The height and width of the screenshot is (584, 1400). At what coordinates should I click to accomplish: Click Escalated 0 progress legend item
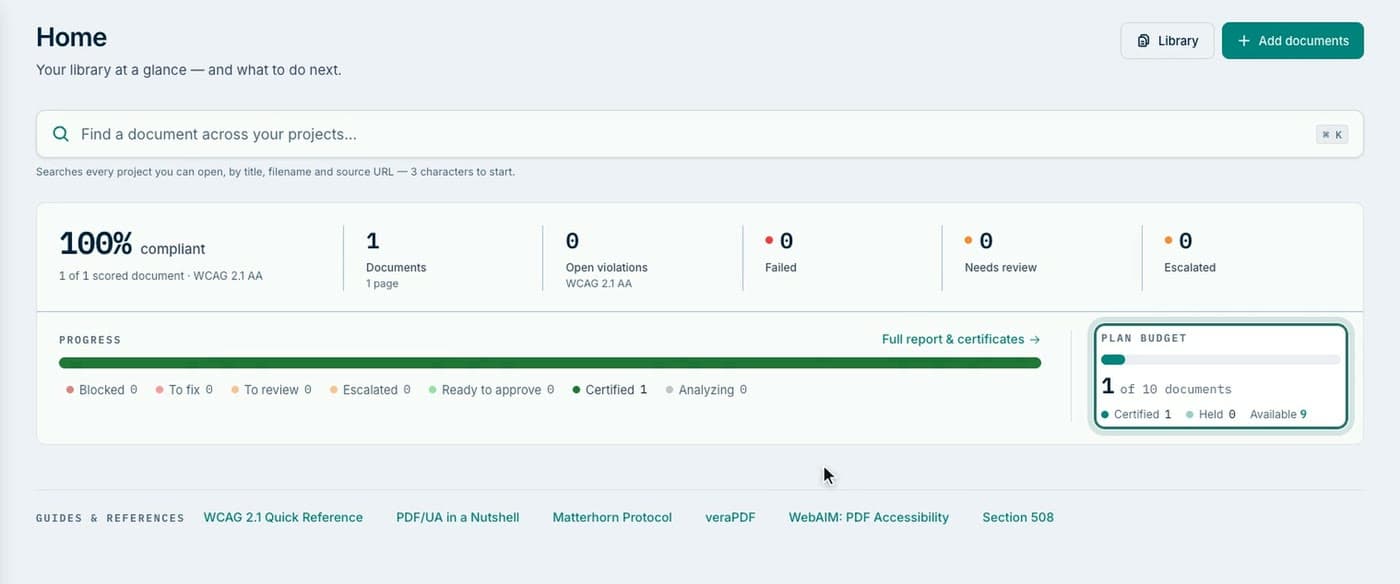(370, 390)
